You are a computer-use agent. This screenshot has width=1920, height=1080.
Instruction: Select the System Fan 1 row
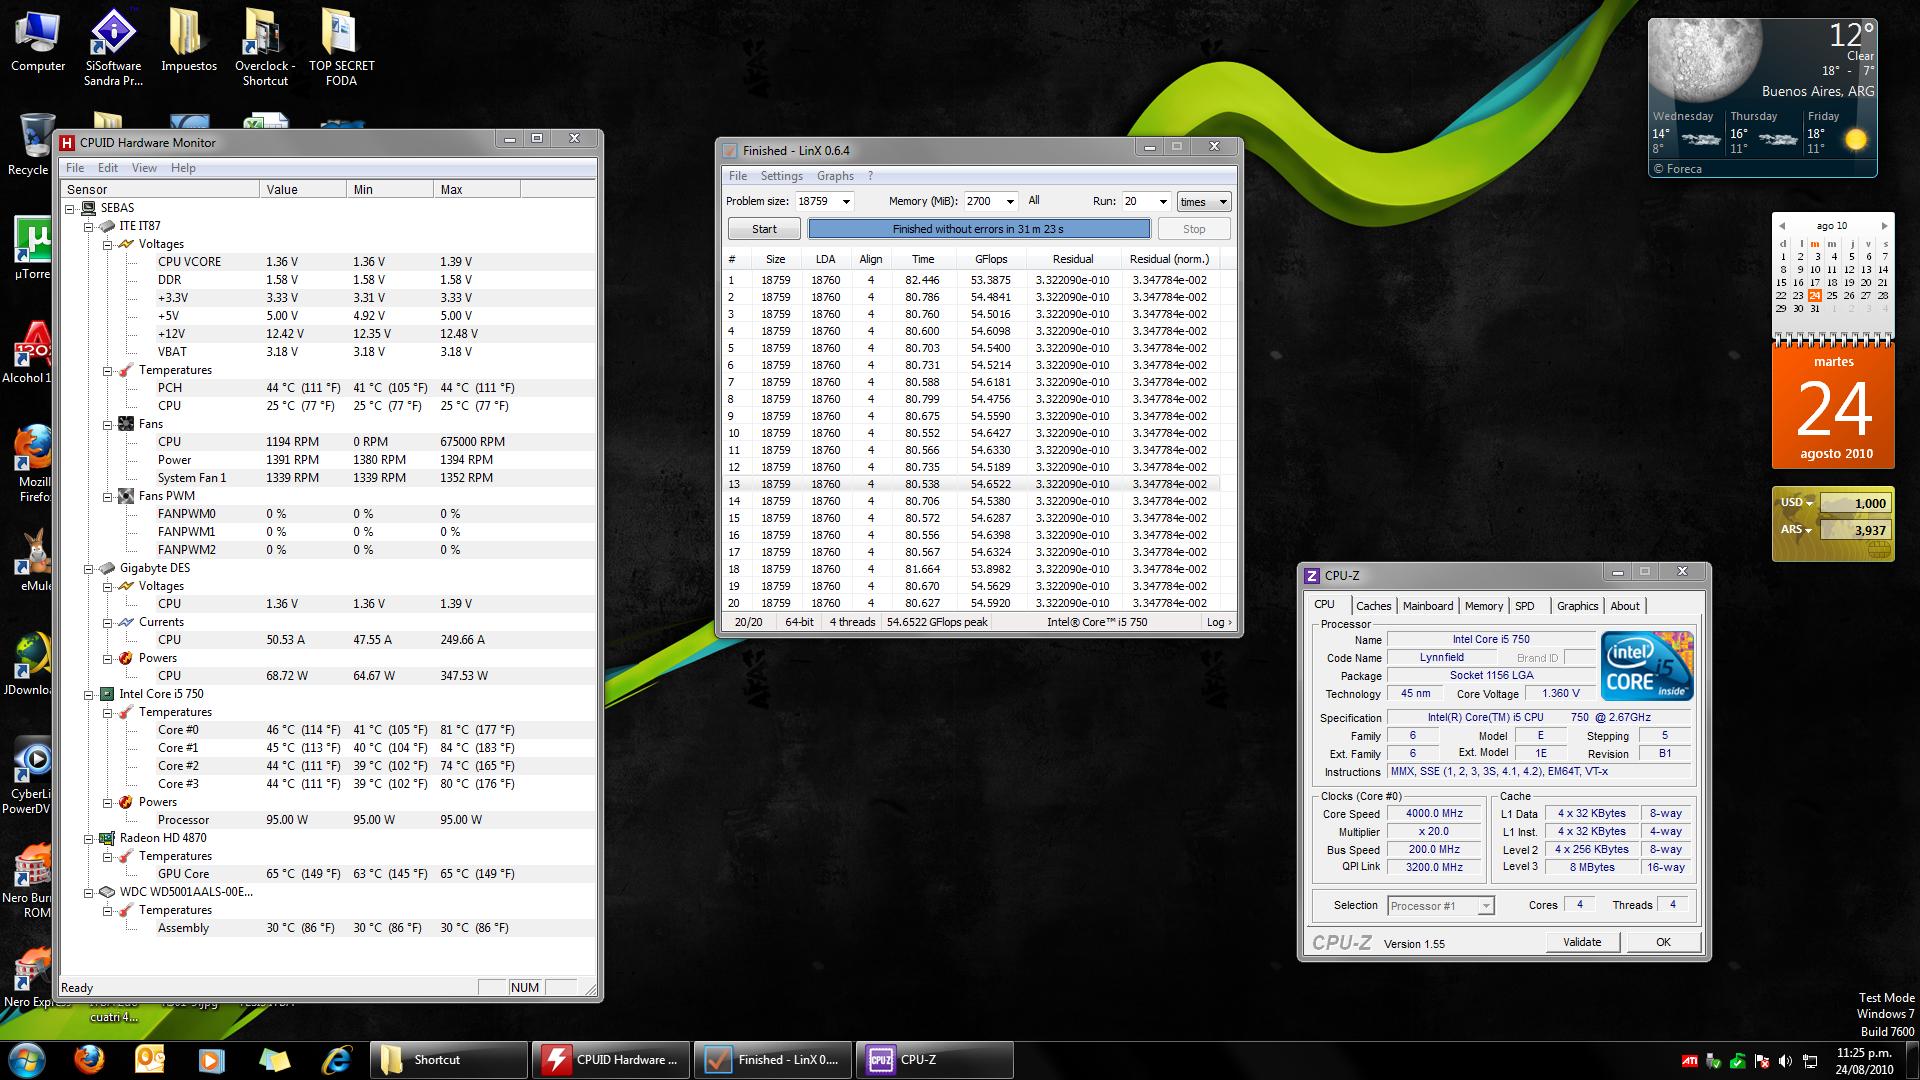(328, 478)
